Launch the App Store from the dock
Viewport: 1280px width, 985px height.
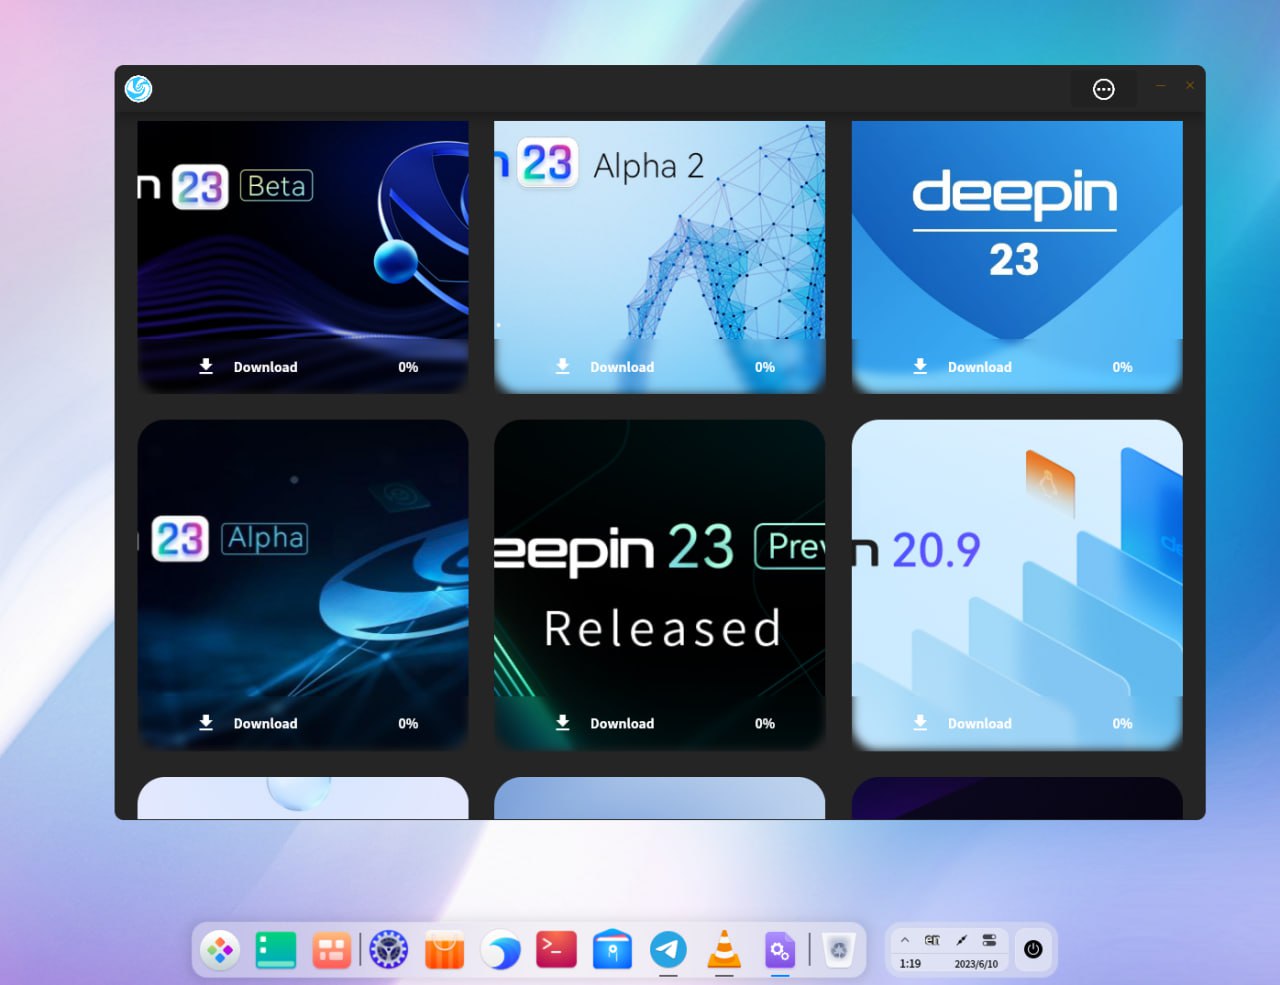(x=445, y=949)
